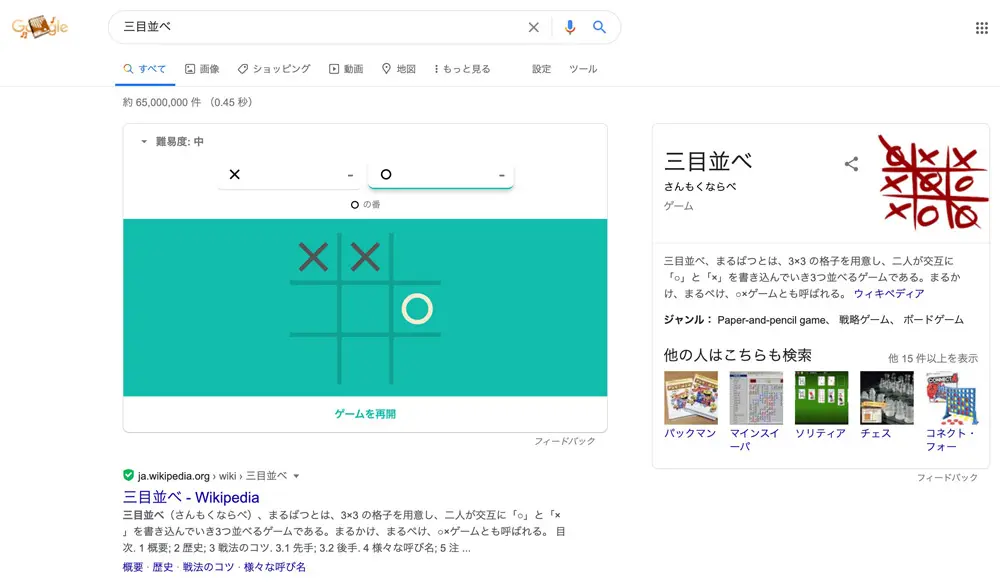
Task: Click the top-right empty board cell
Action: [417, 258]
